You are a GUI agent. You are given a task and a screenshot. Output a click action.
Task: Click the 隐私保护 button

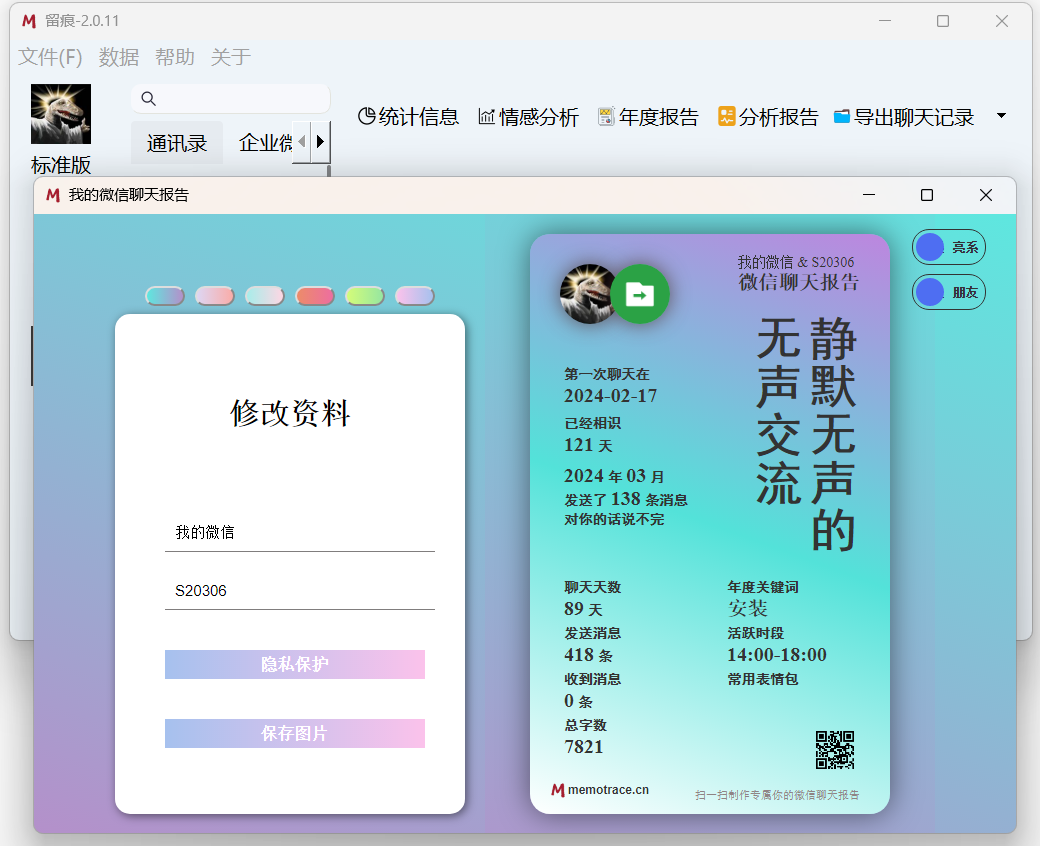[x=295, y=664]
